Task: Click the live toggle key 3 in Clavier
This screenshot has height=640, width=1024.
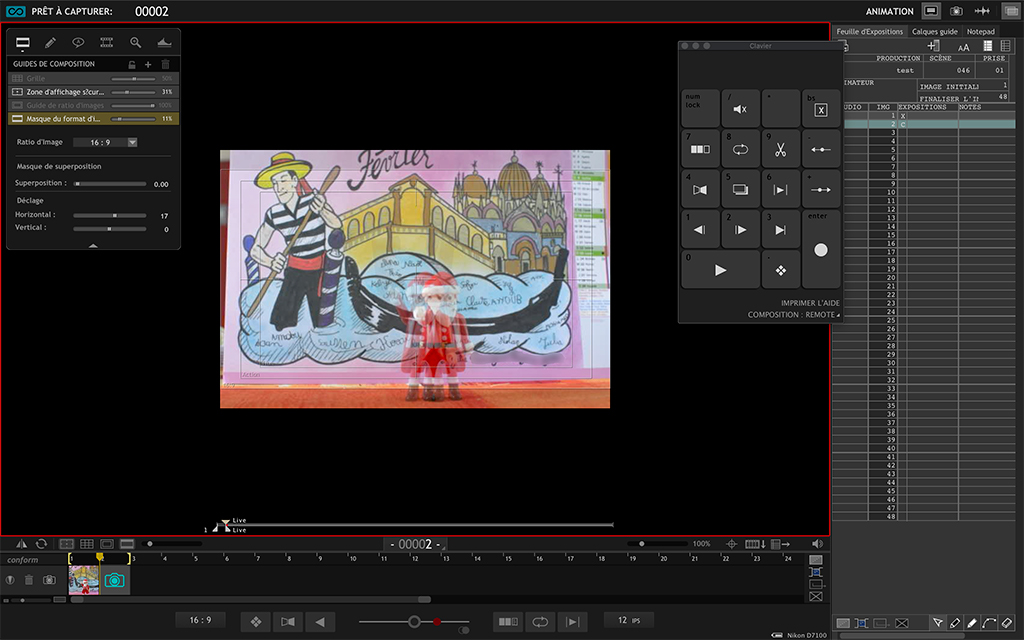Action: tap(780, 229)
